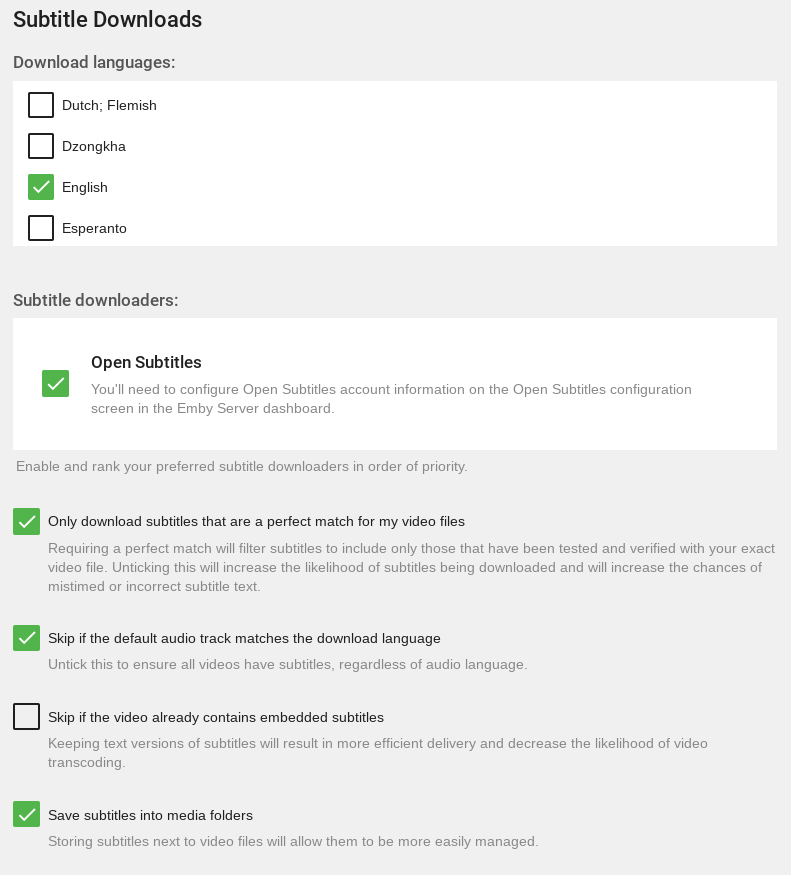This screenshot has height=875, width=791.
Task: Click the 'Open Subtitles' downloader title
Action: [x=146, y=362]
